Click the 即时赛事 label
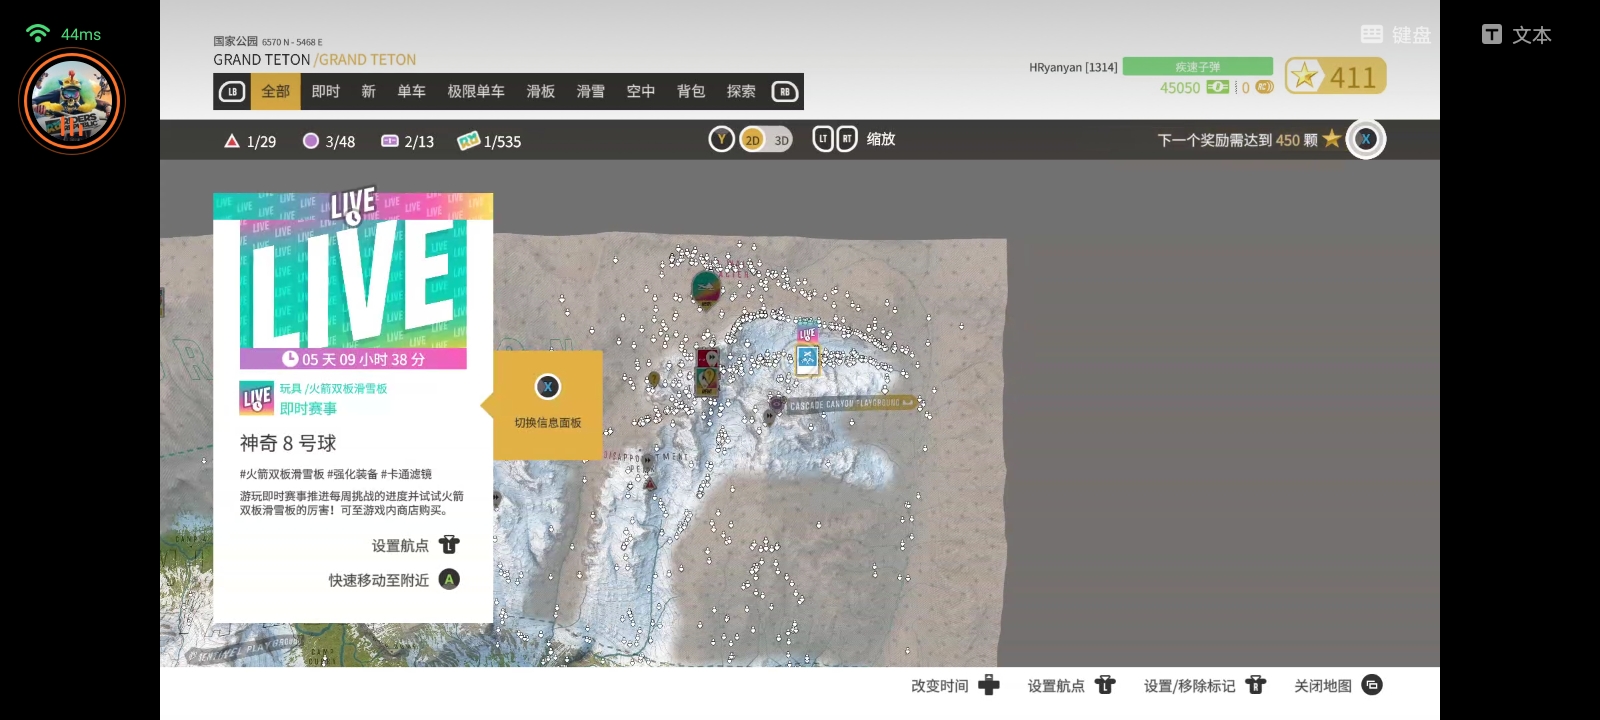The width and height of the screenshot is (1600, 720). click(308, 409)
